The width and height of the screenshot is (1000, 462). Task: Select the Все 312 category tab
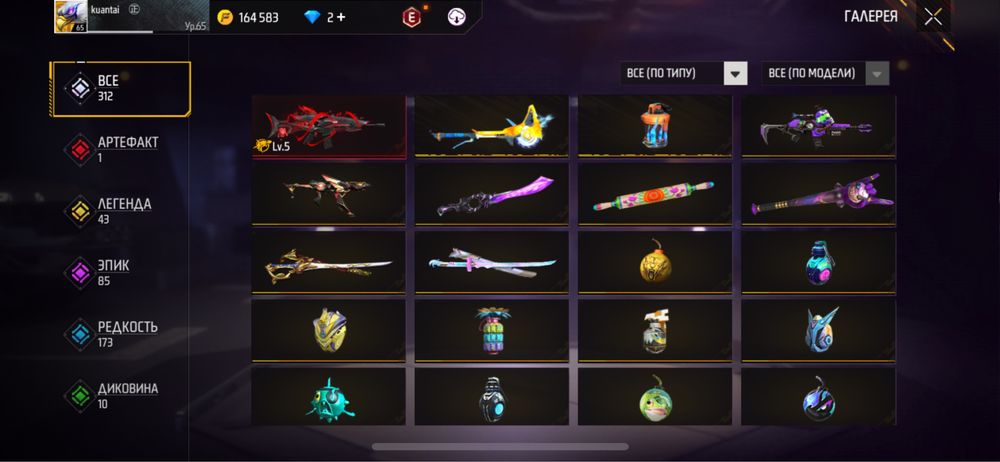[x=121, y=89]
